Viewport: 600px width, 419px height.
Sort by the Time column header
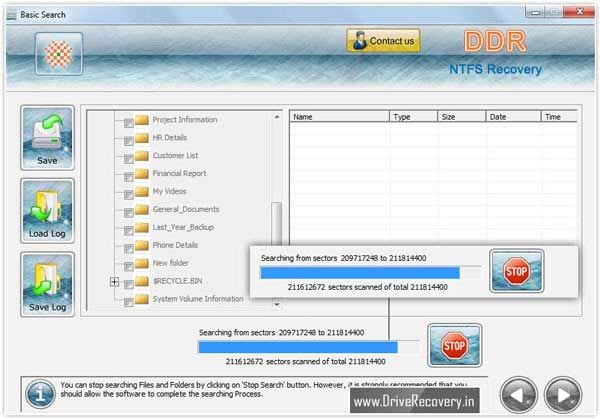pyautogui.click(x=559, y=117)
